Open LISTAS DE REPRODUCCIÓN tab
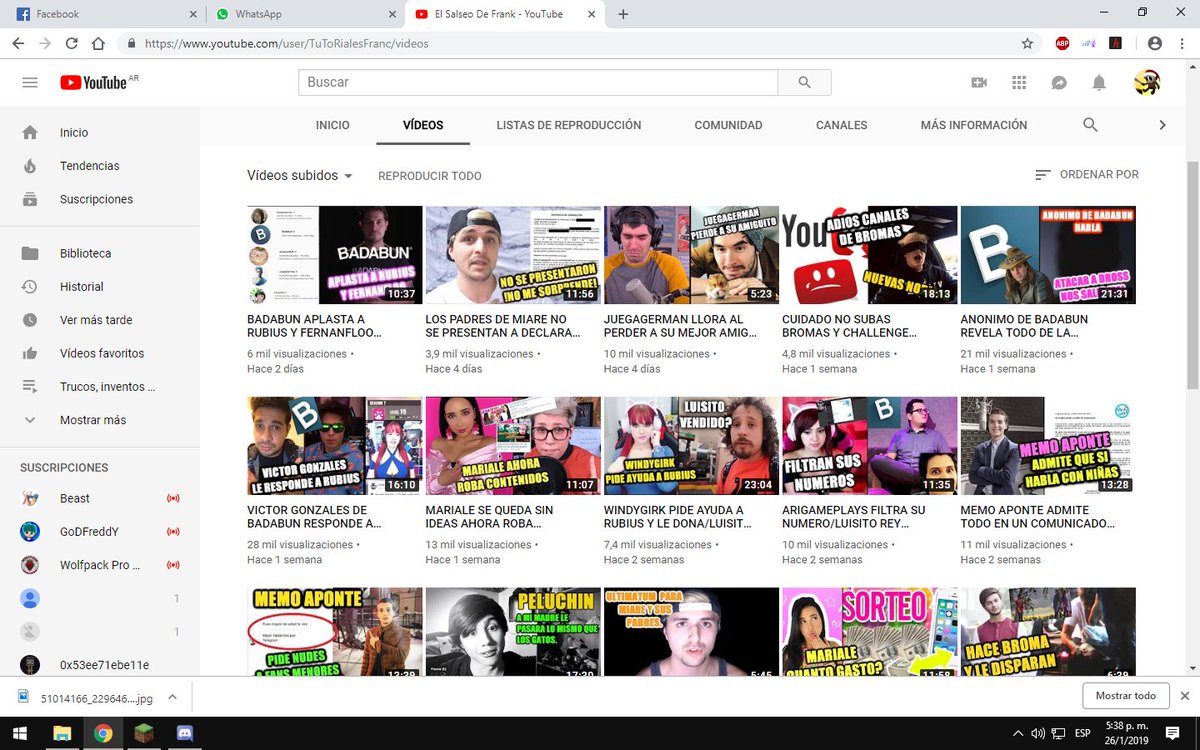The height and width of the screenshot is (750, 1200). (569, 125)
